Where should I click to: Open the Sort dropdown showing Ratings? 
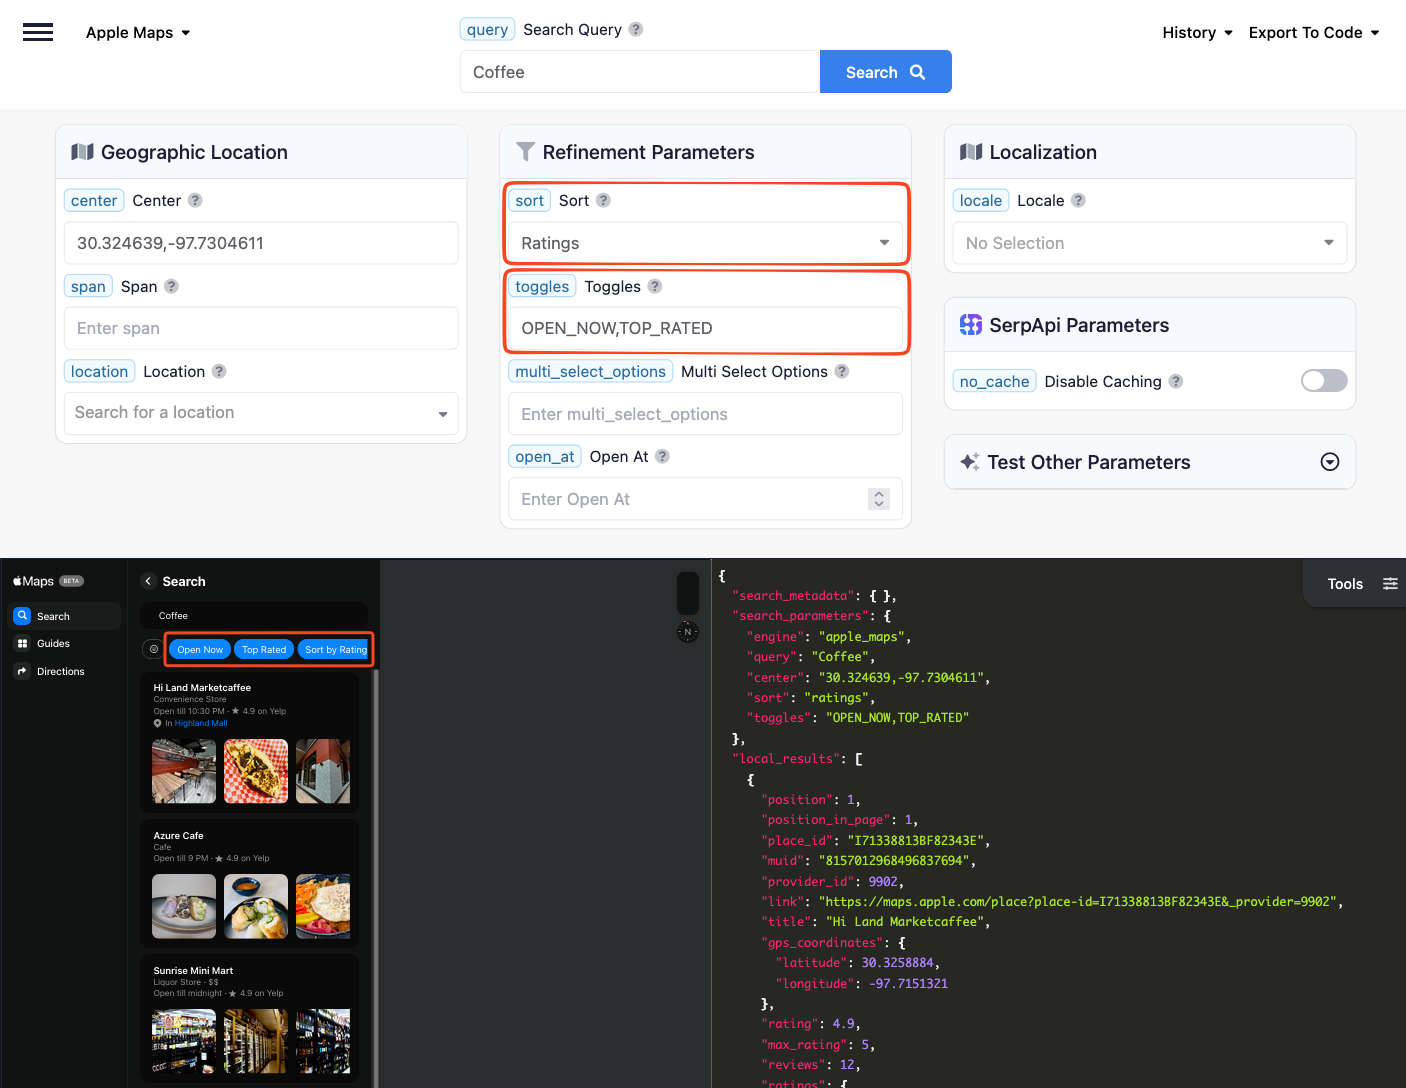705,243
